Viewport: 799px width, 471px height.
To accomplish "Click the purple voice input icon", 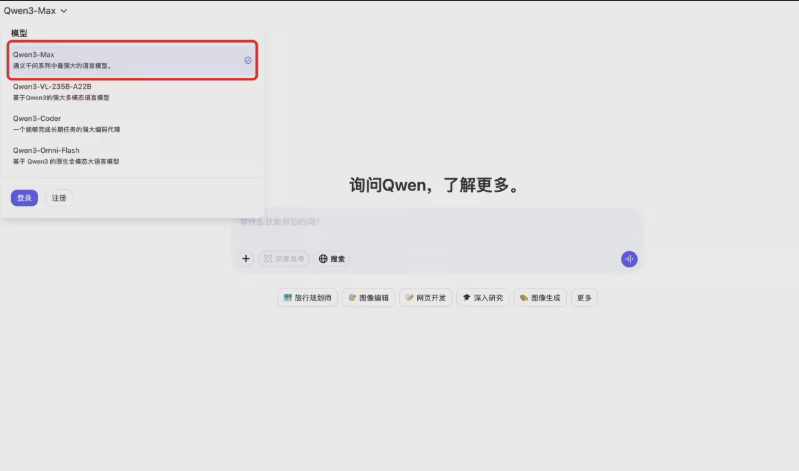I will click(629, 259).
